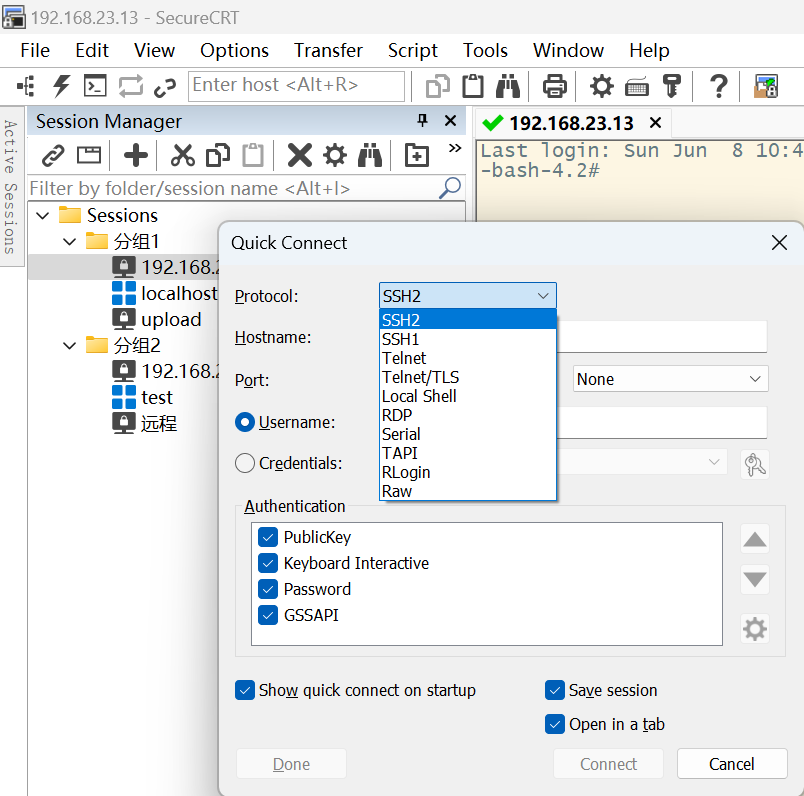Click the Quick Connect lightning icon
Screen dimensions: 804x796
point(61,86)
